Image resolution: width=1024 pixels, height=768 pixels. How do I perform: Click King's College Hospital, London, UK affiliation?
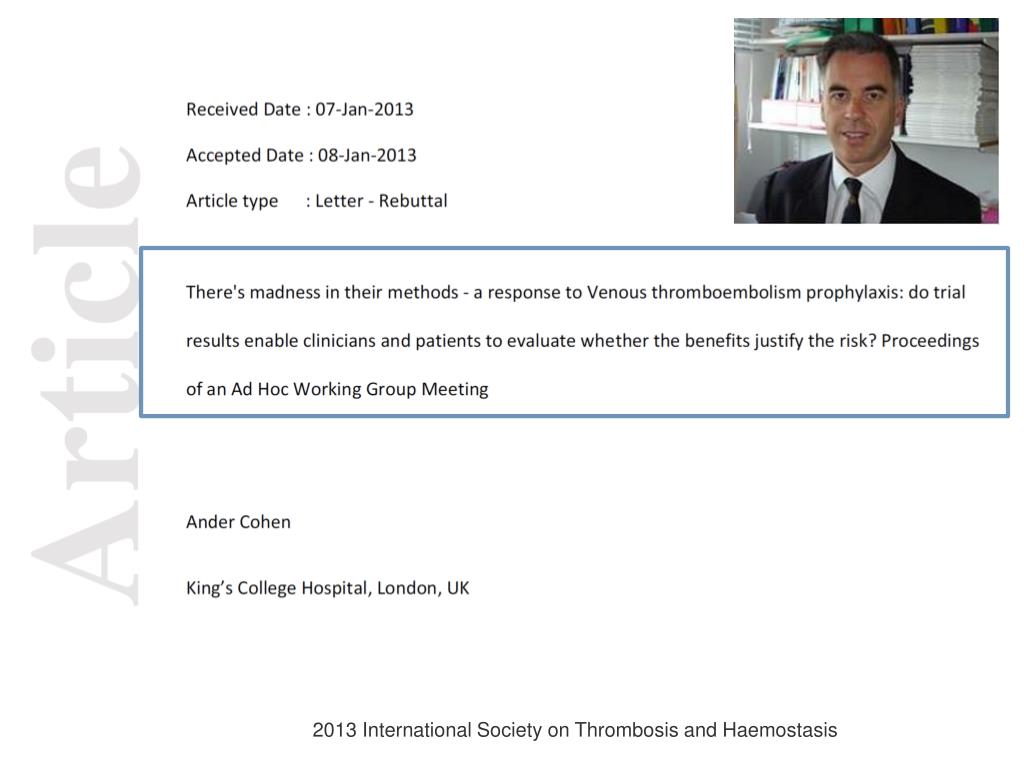click(328, 588)
